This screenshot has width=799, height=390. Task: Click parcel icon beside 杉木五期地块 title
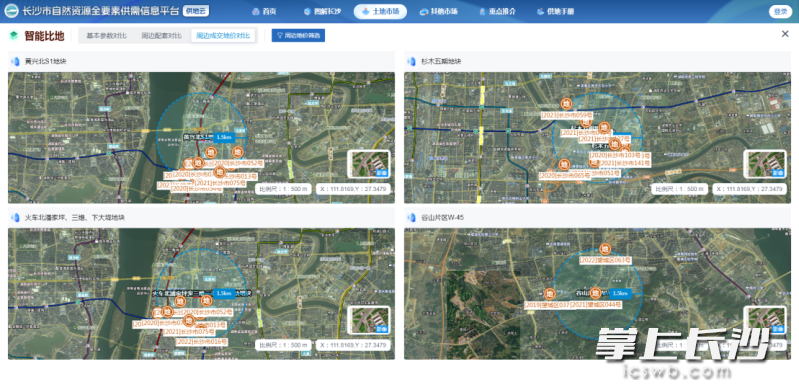pos(412,62)
